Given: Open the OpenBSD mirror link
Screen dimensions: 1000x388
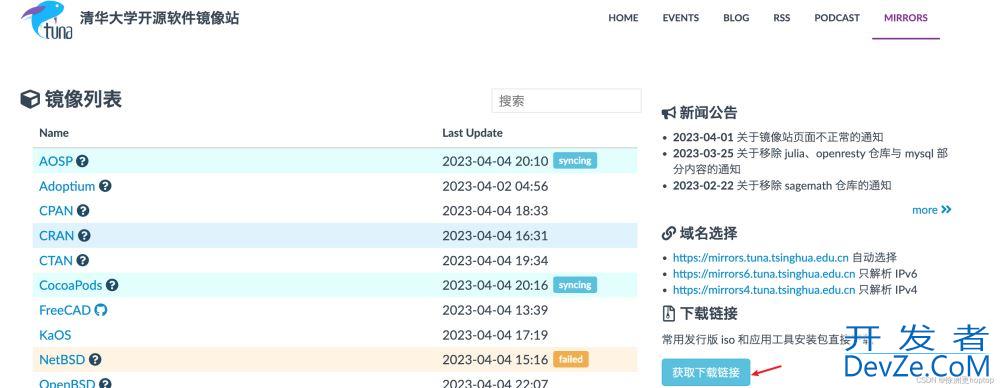Looking at the screenshot, I should 67,384.
